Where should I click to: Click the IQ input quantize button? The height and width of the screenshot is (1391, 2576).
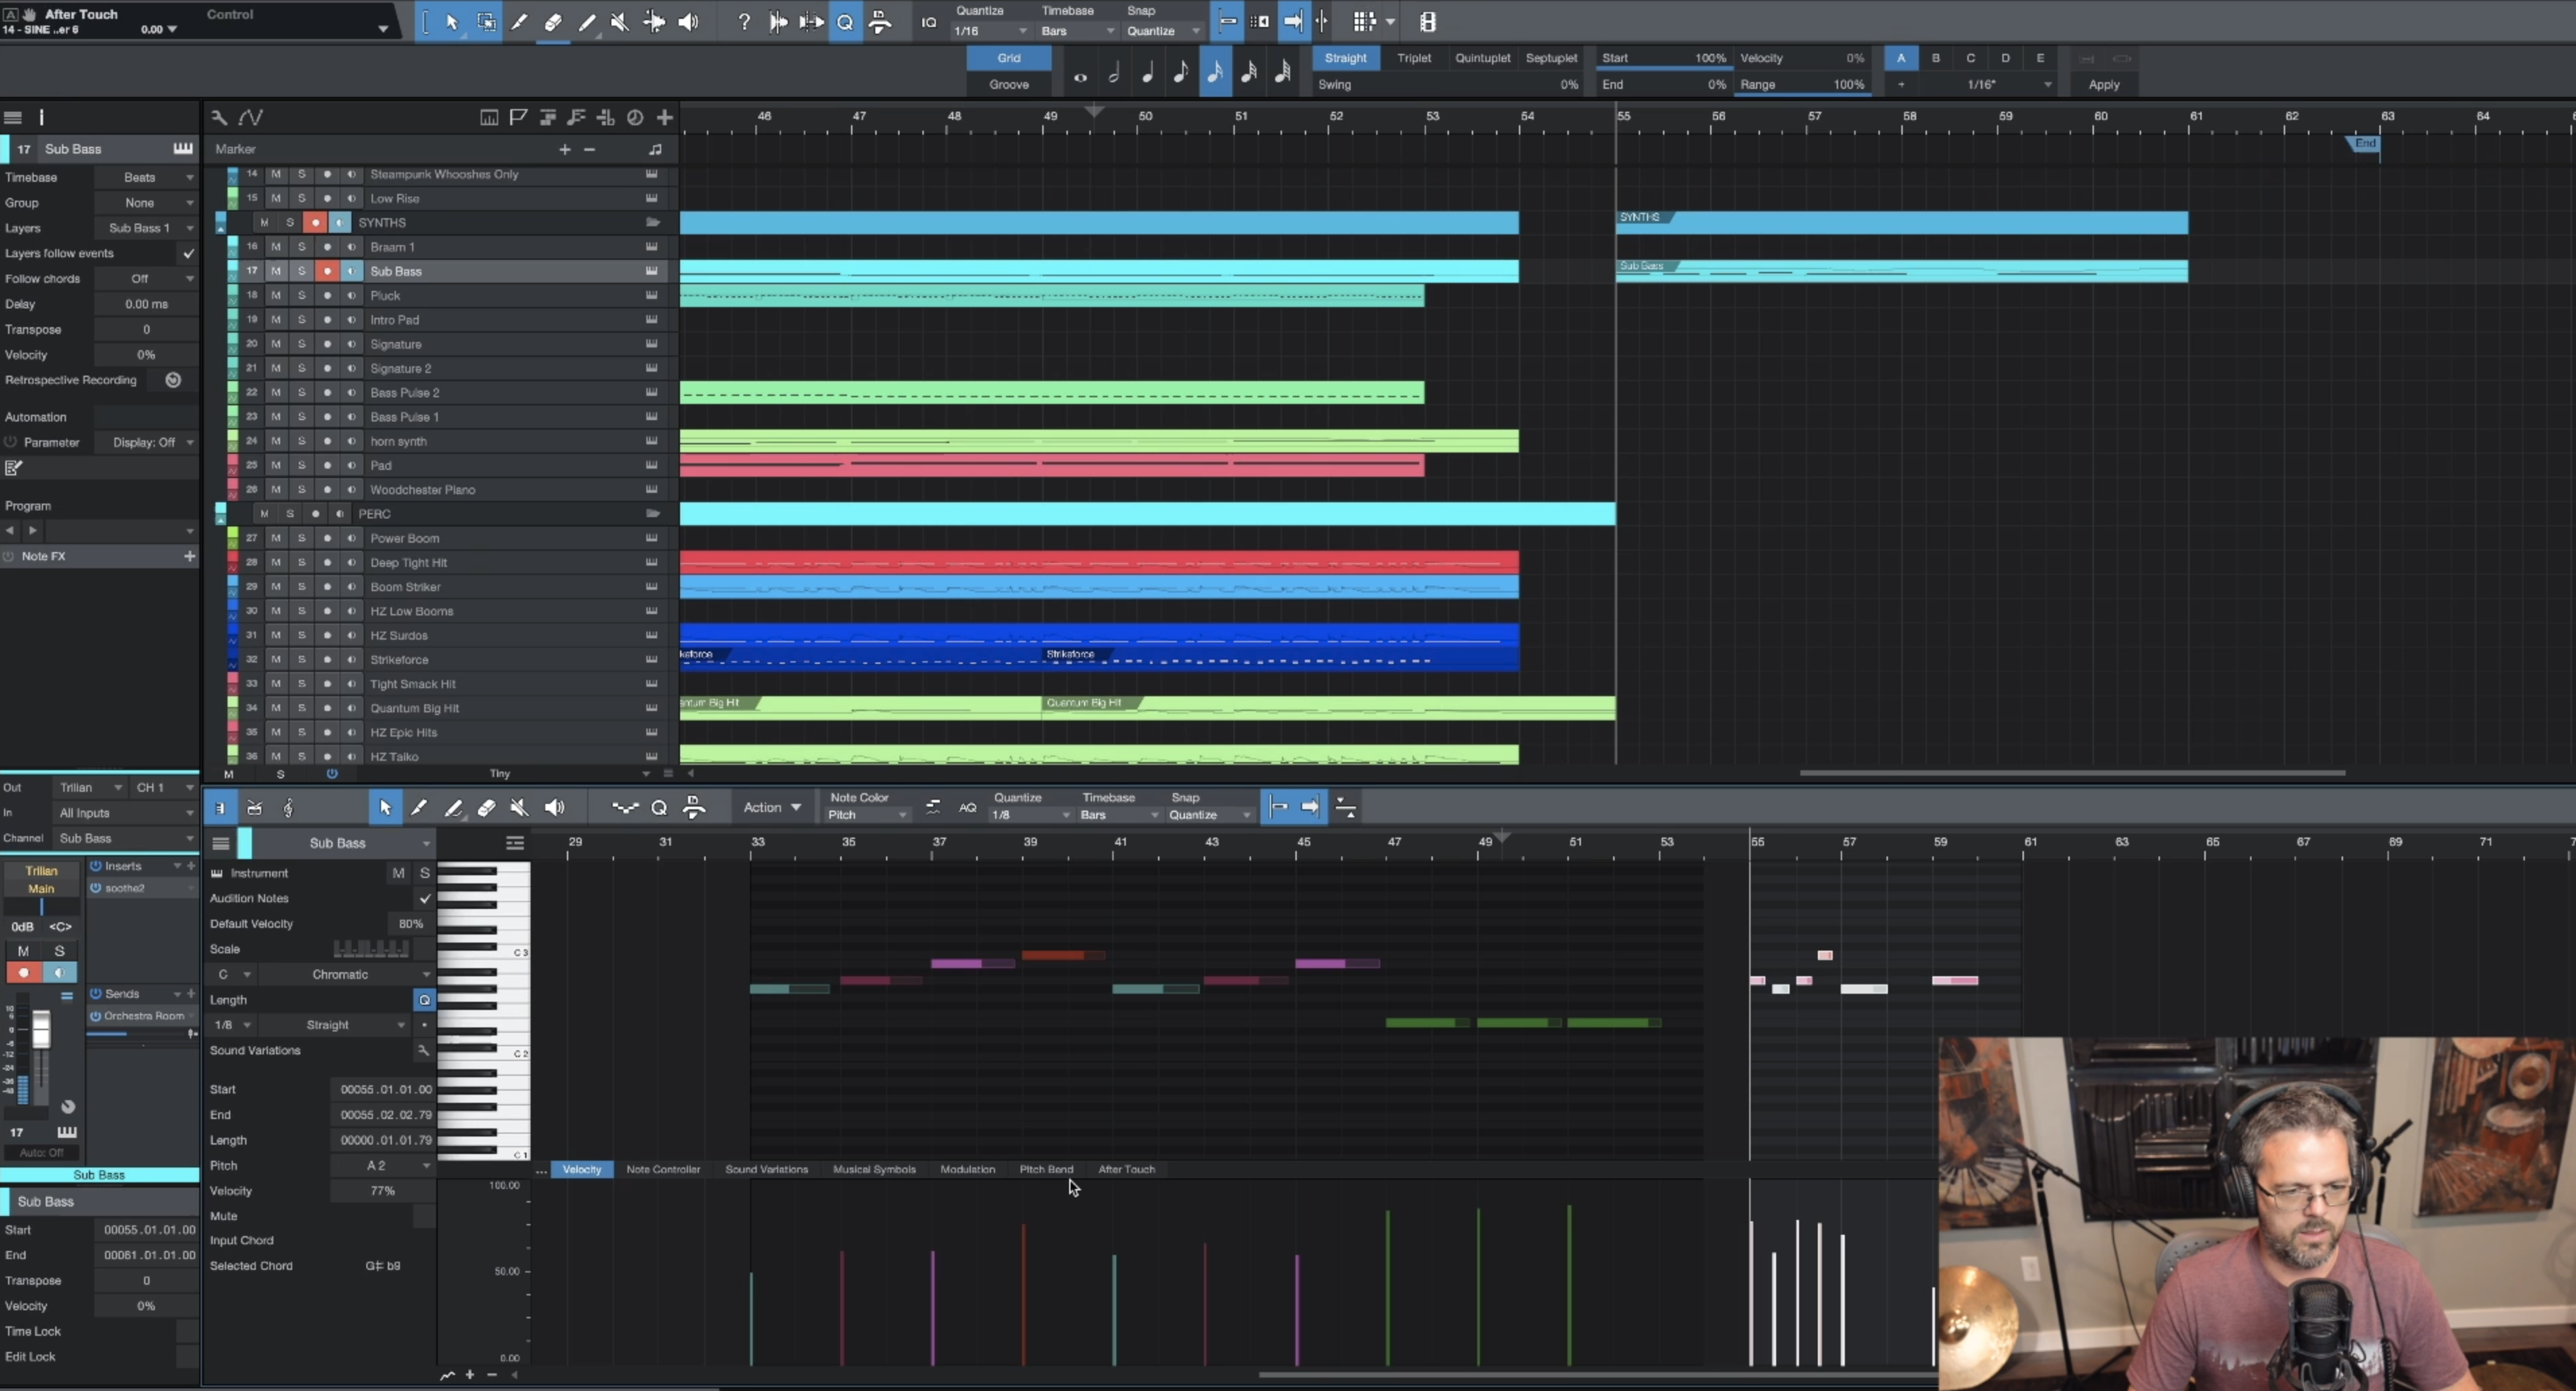pos(928,22)
